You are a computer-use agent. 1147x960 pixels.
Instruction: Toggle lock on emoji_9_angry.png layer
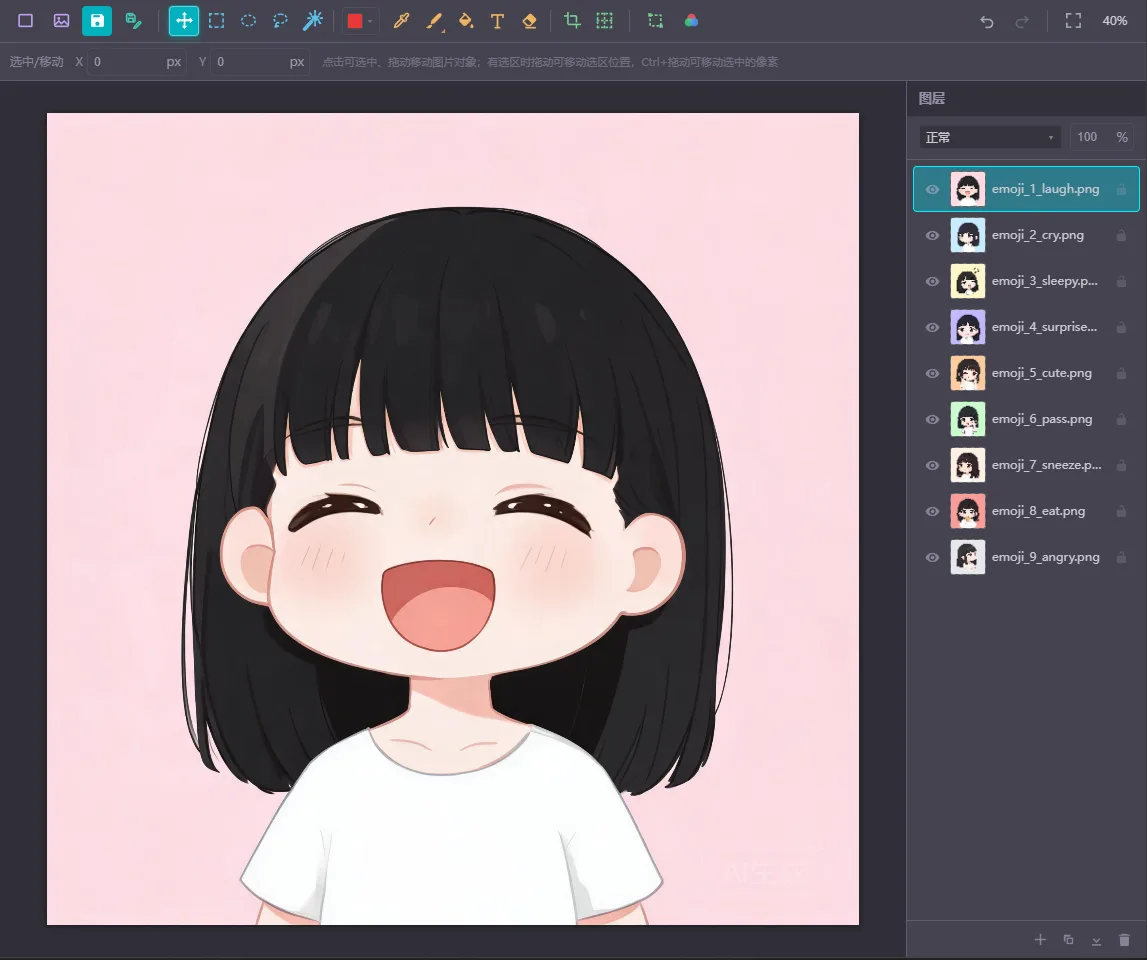[1121, 558]
